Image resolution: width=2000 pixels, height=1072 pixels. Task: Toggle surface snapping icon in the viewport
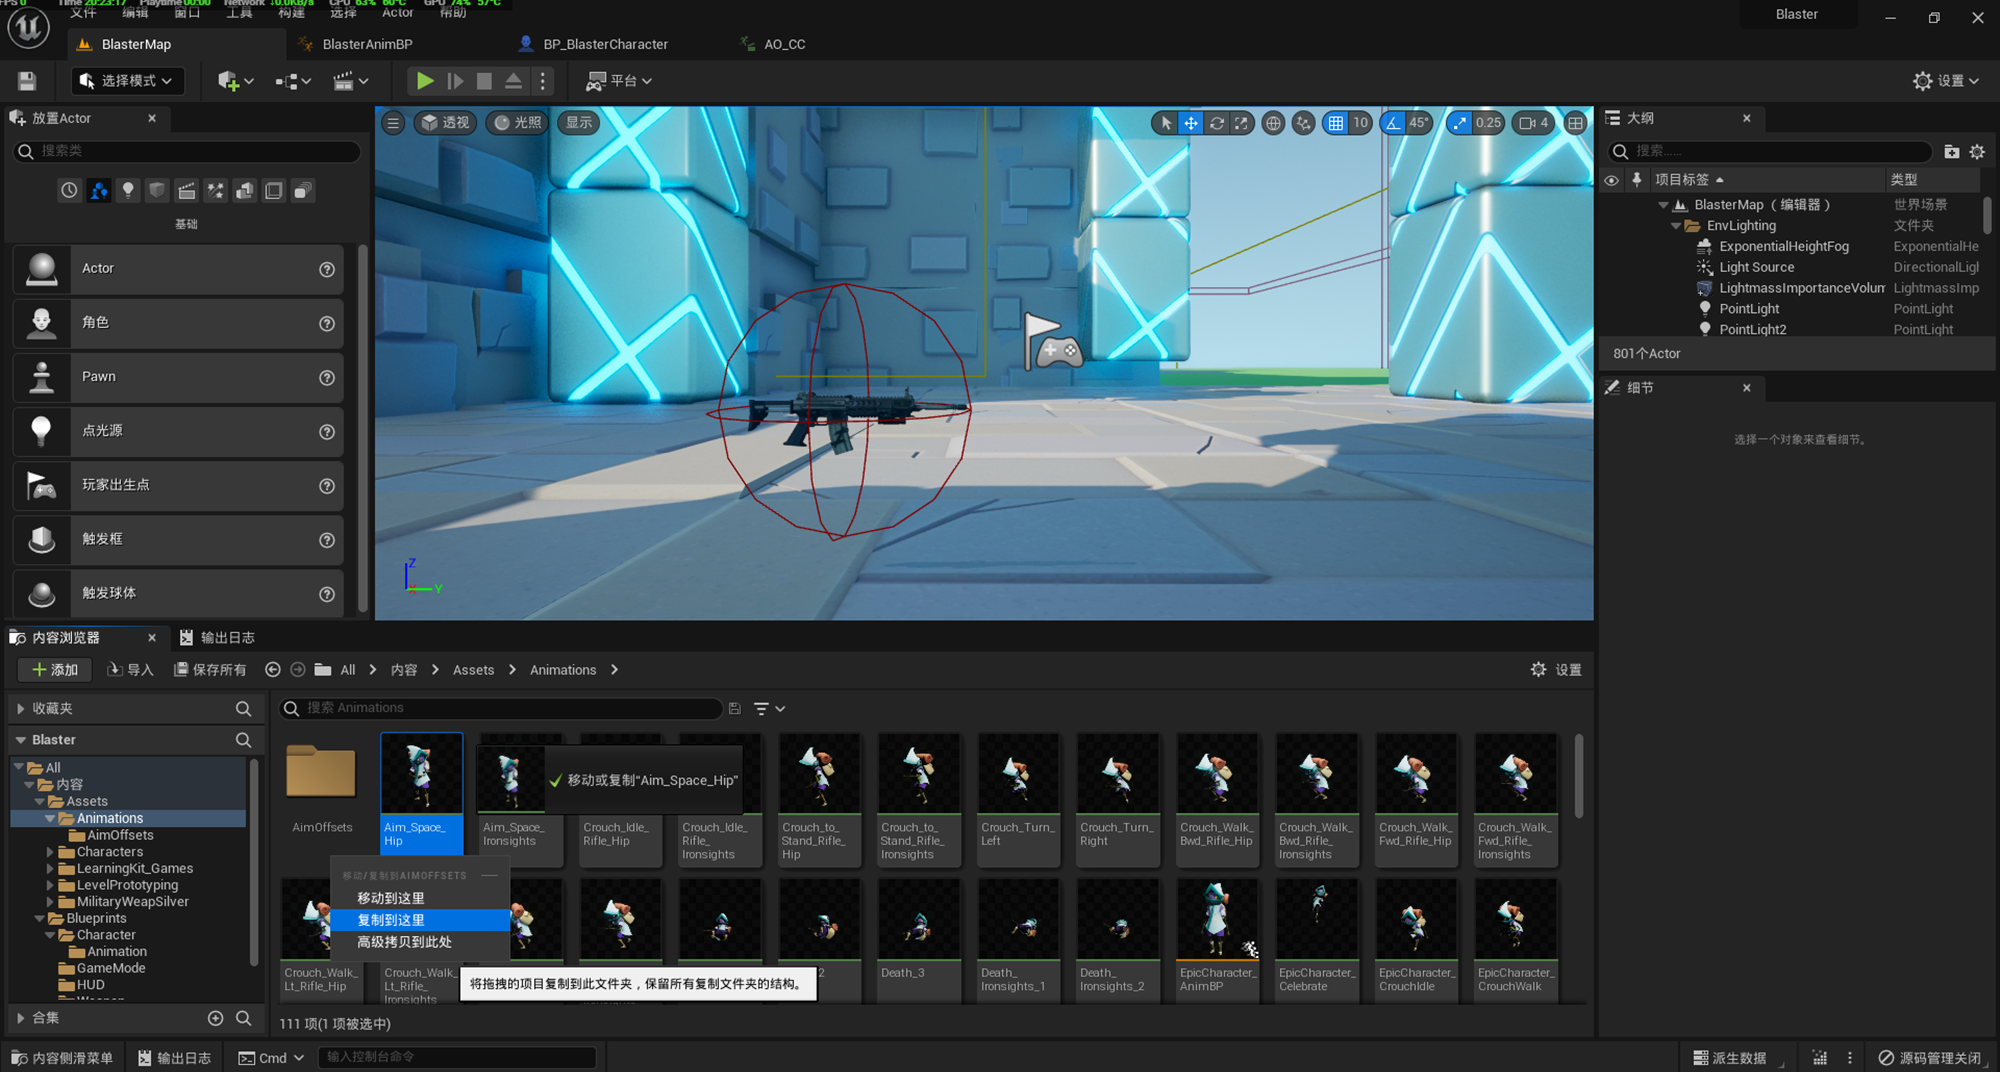point(1303,123)
